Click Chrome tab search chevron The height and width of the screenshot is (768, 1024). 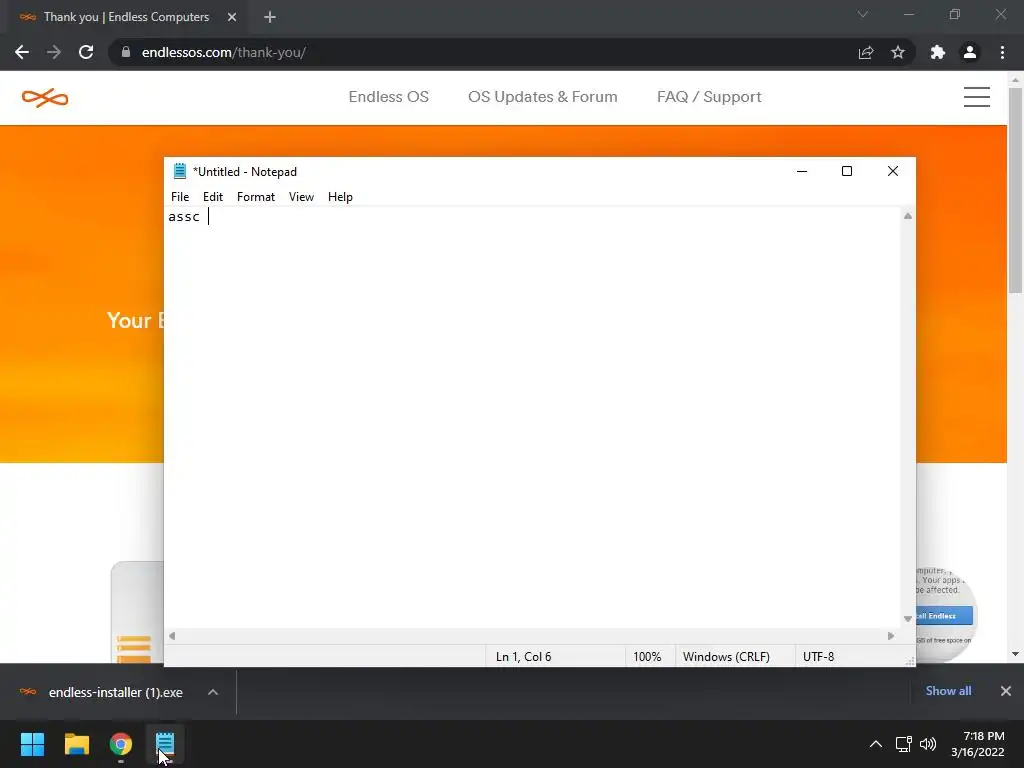pyautogui.click(x=863, y=14)
